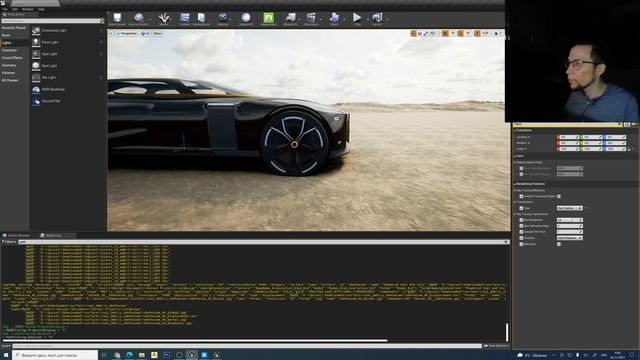Click the round white toolbar icon beside Settings
640x360 pixels.
click(246, 18)
